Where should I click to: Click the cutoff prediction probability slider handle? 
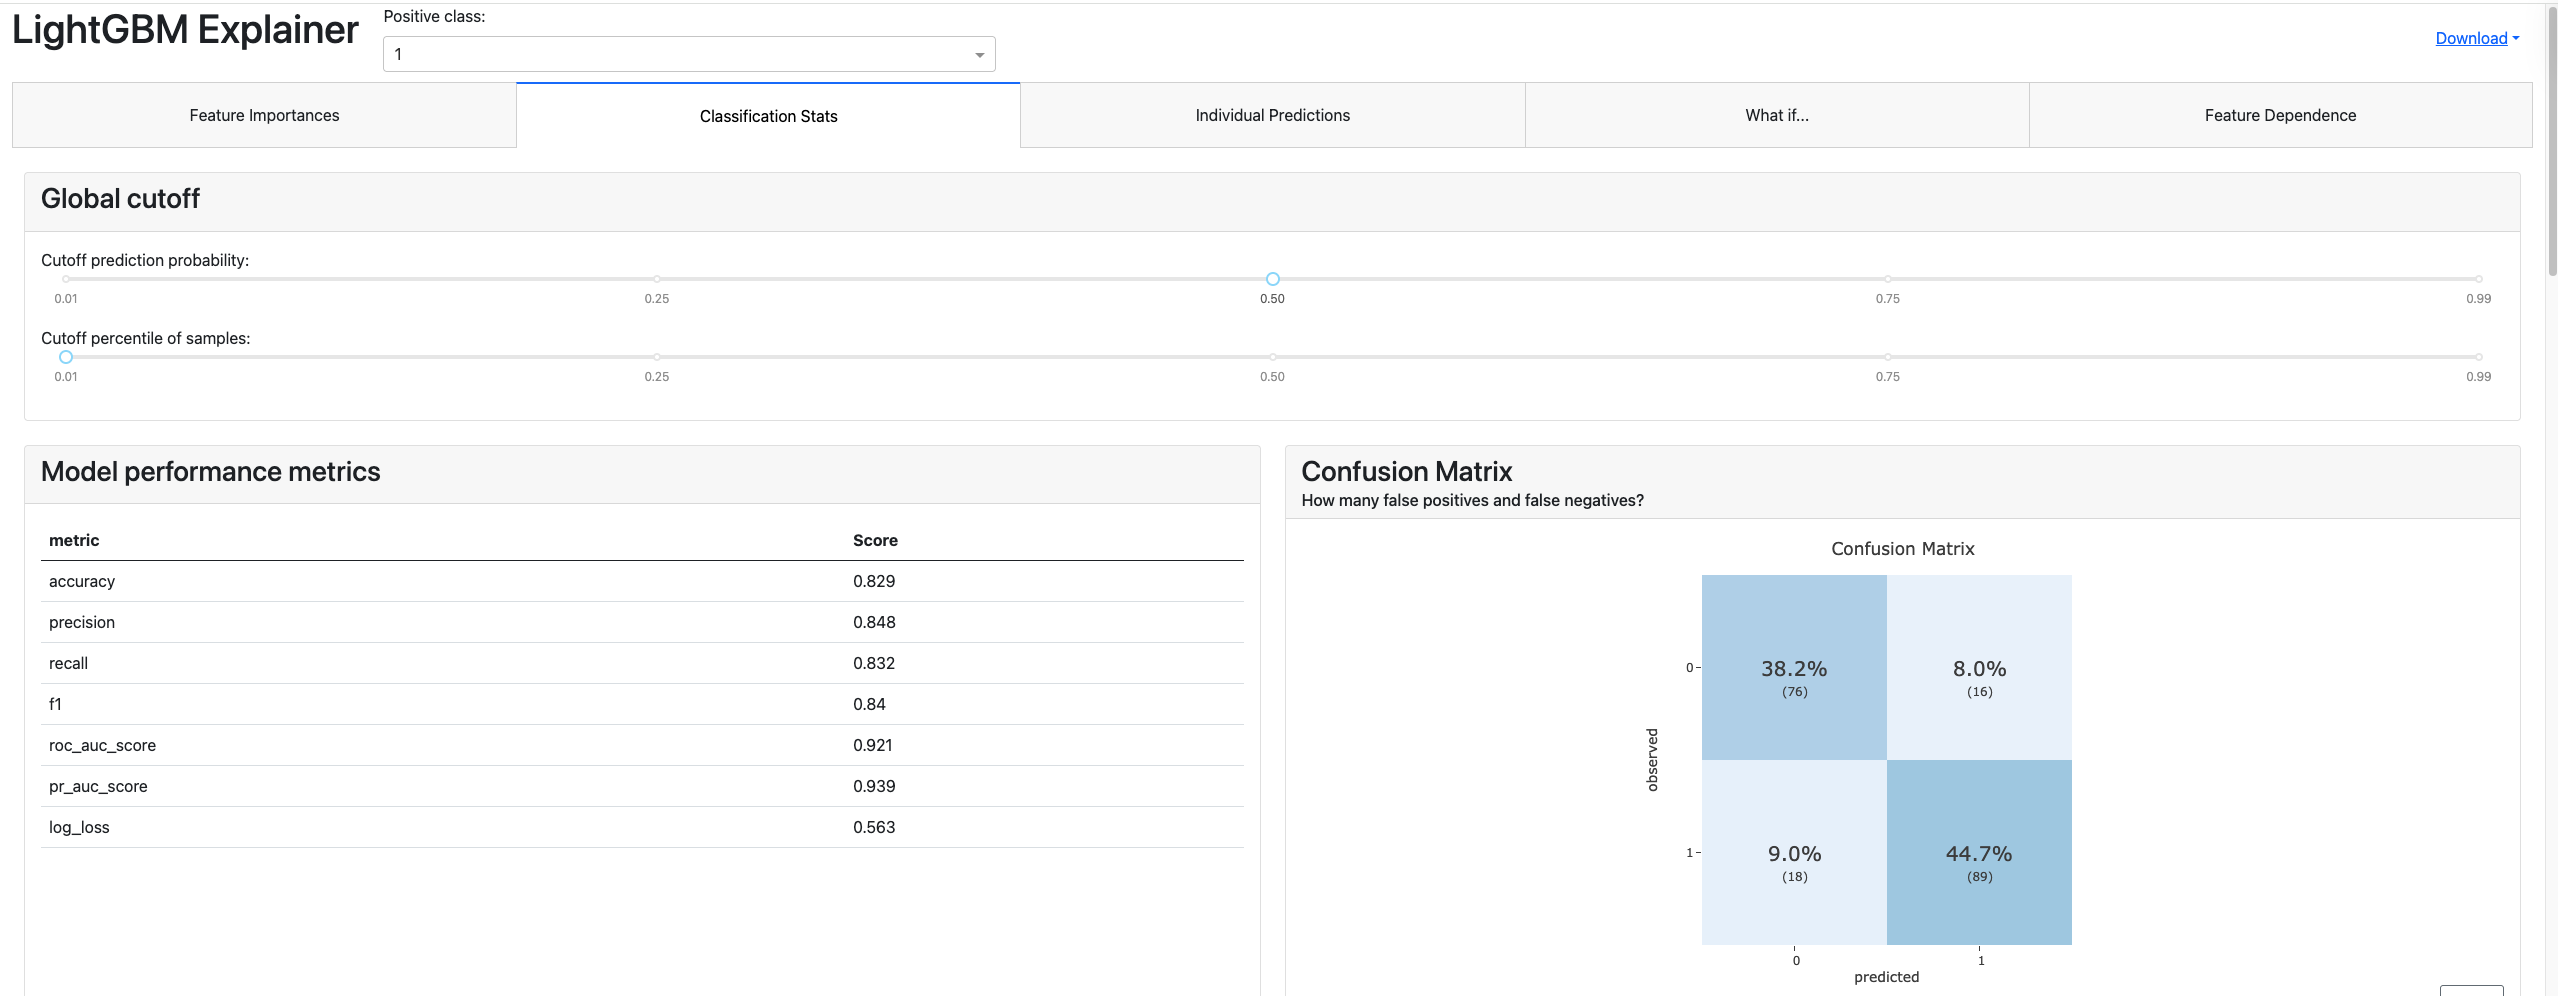[x=1272, y=279]
